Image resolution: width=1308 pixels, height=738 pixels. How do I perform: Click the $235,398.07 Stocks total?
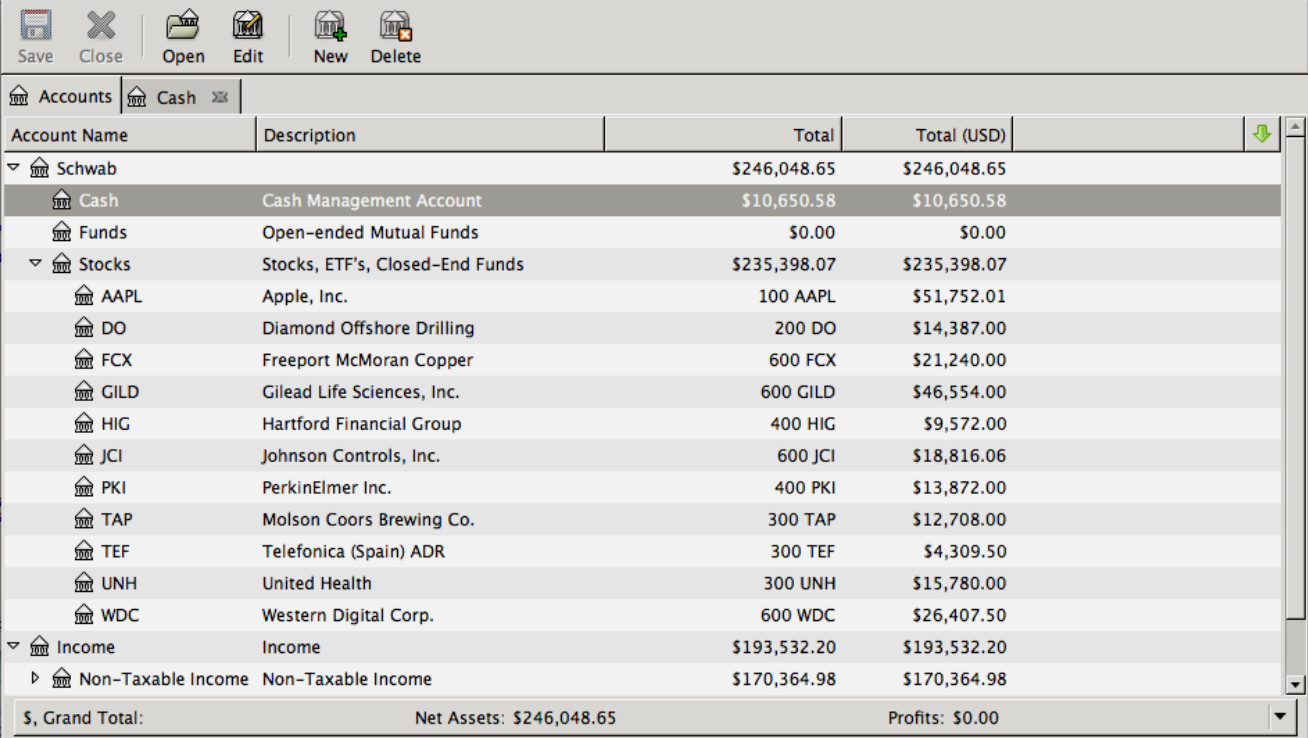coord(784,264)
